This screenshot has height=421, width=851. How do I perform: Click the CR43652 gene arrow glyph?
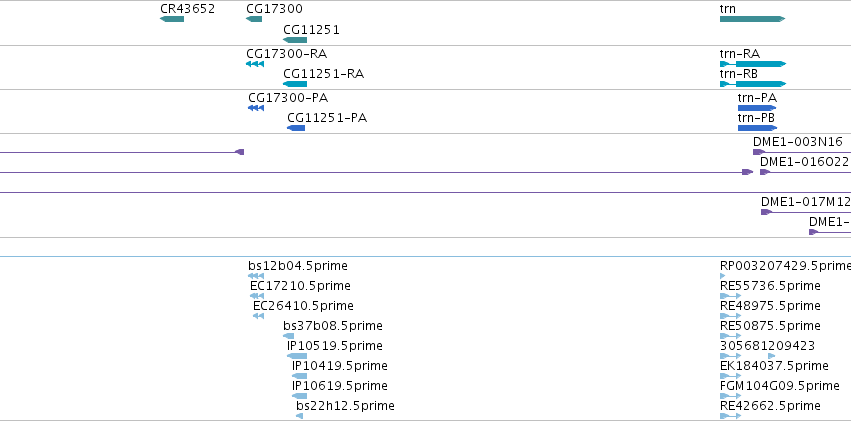tap(172, 19)
